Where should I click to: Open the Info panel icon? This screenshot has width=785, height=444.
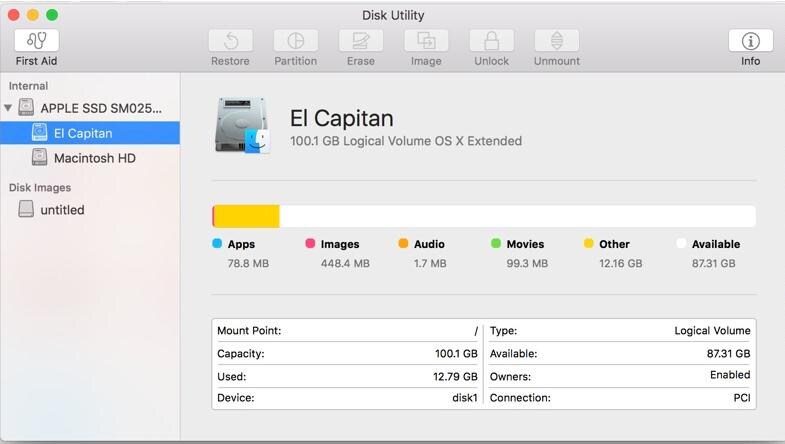tap(750, 40)
